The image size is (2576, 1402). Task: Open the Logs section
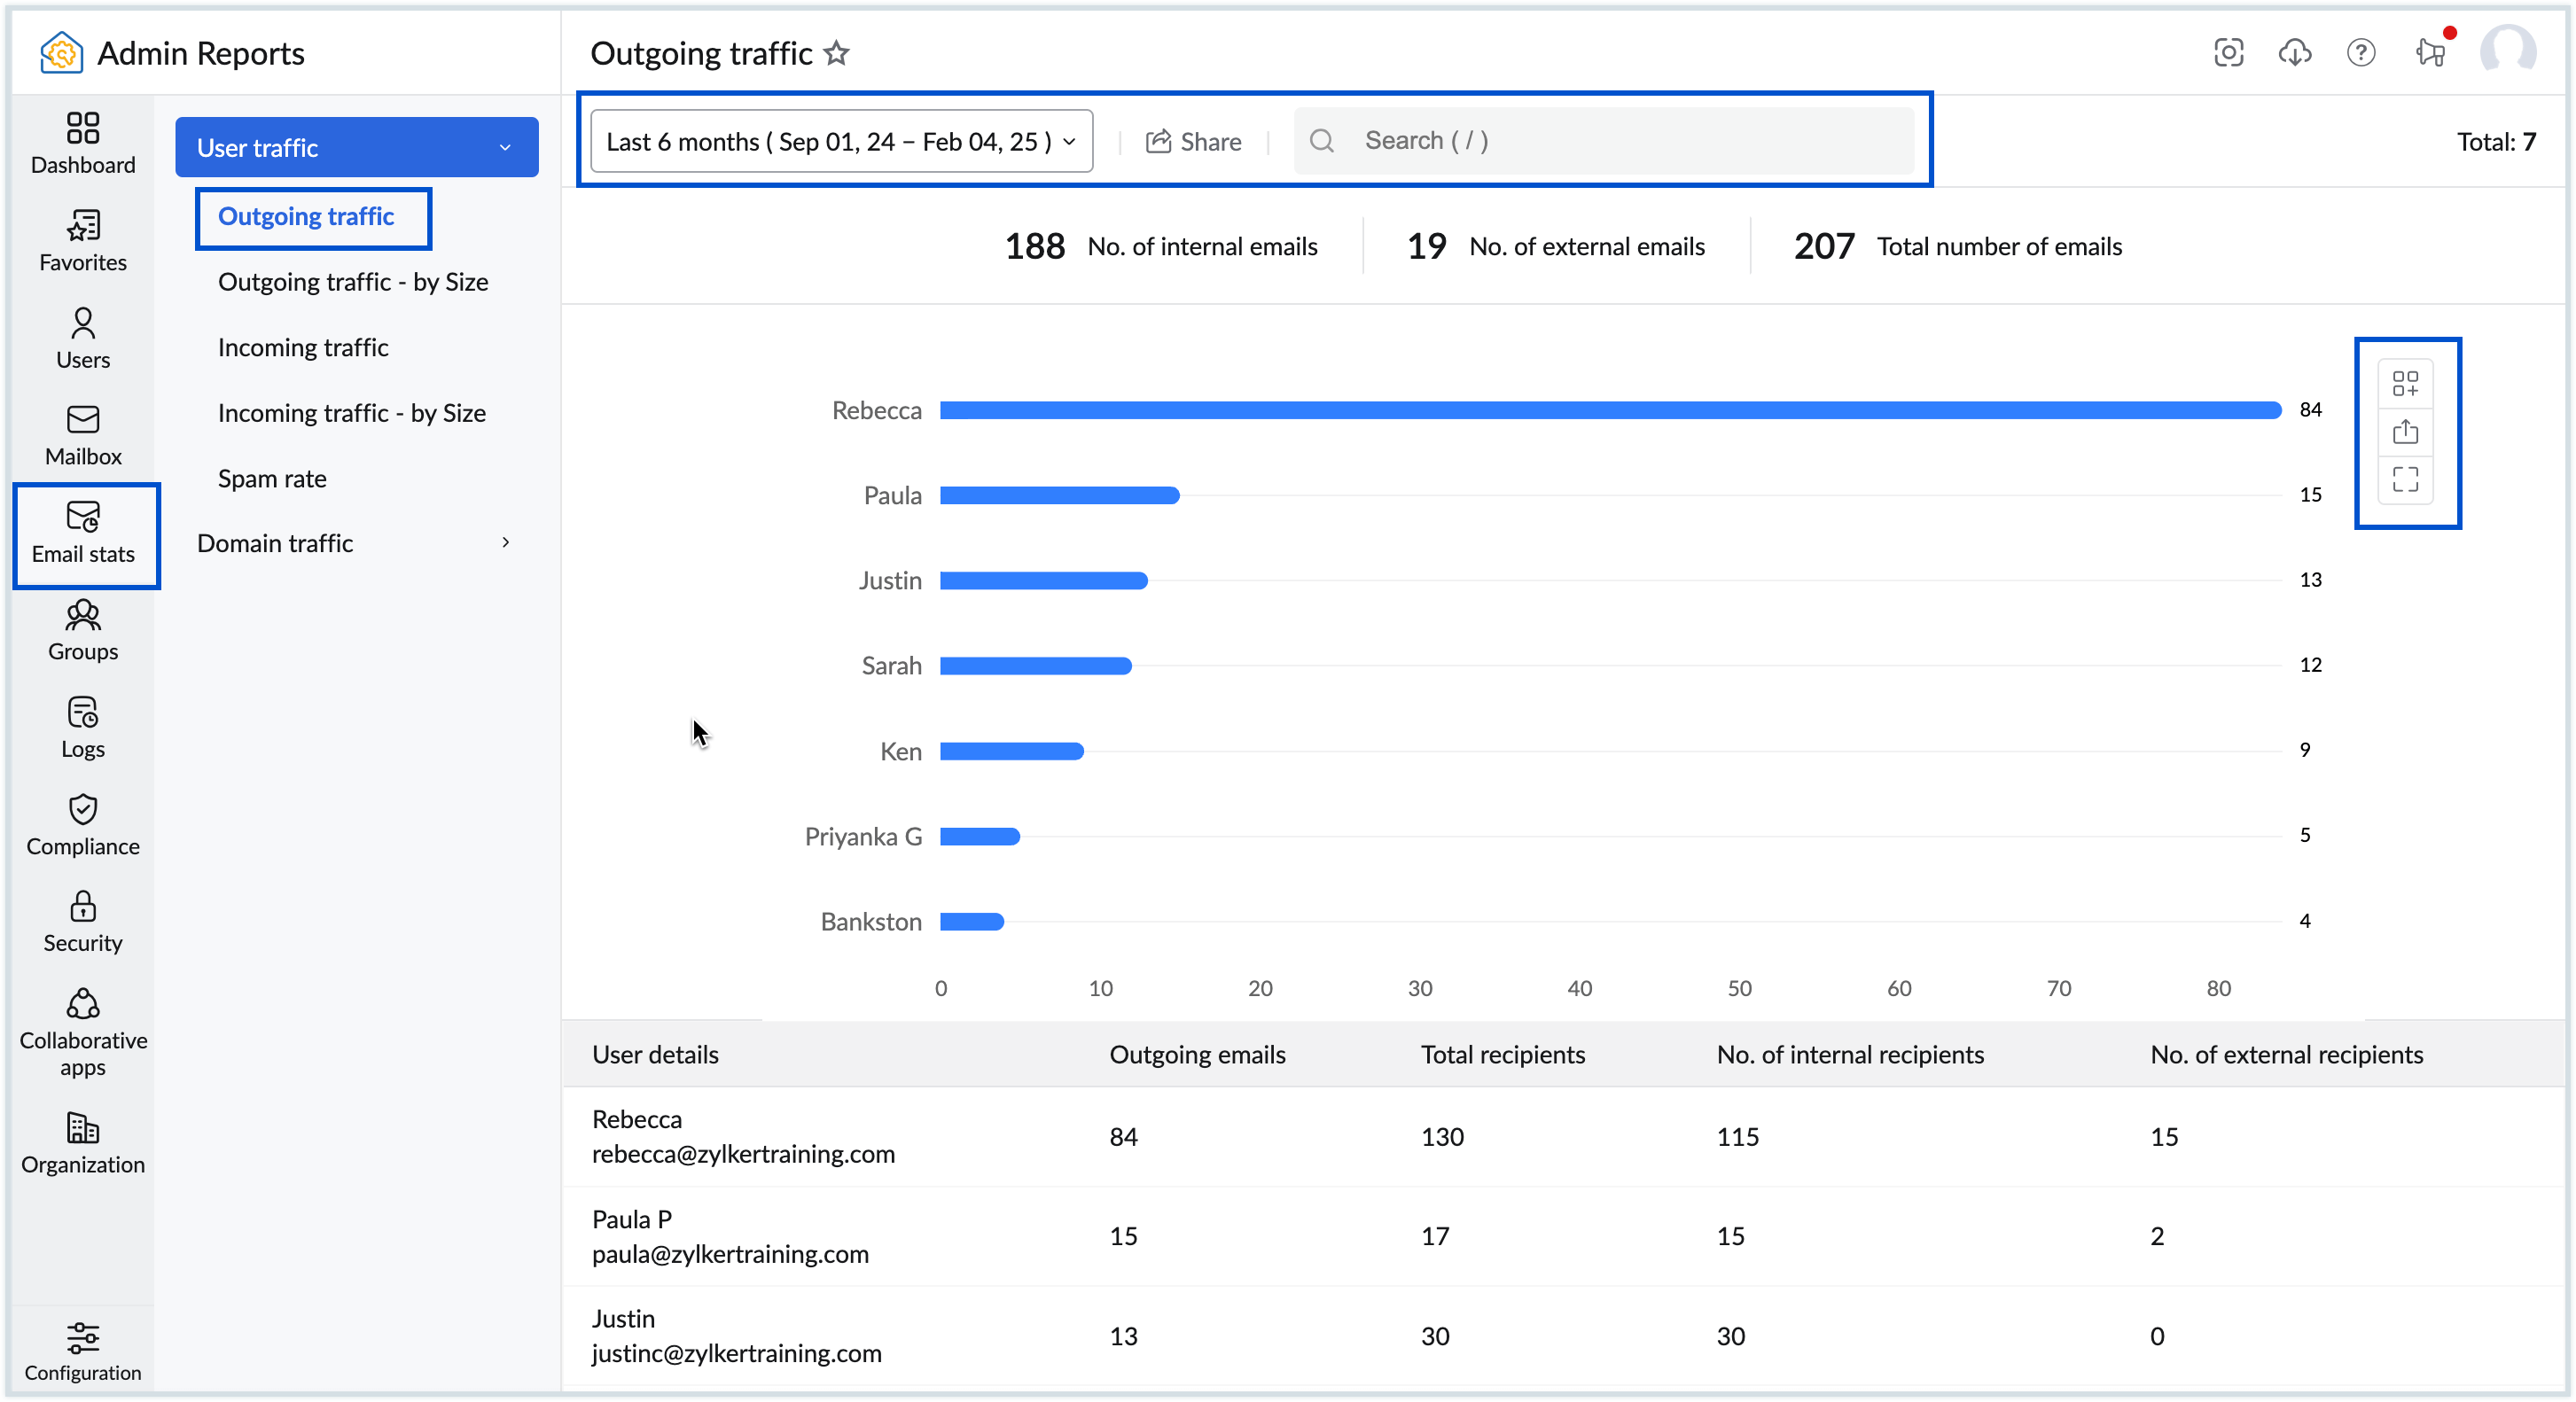(82, 727)
